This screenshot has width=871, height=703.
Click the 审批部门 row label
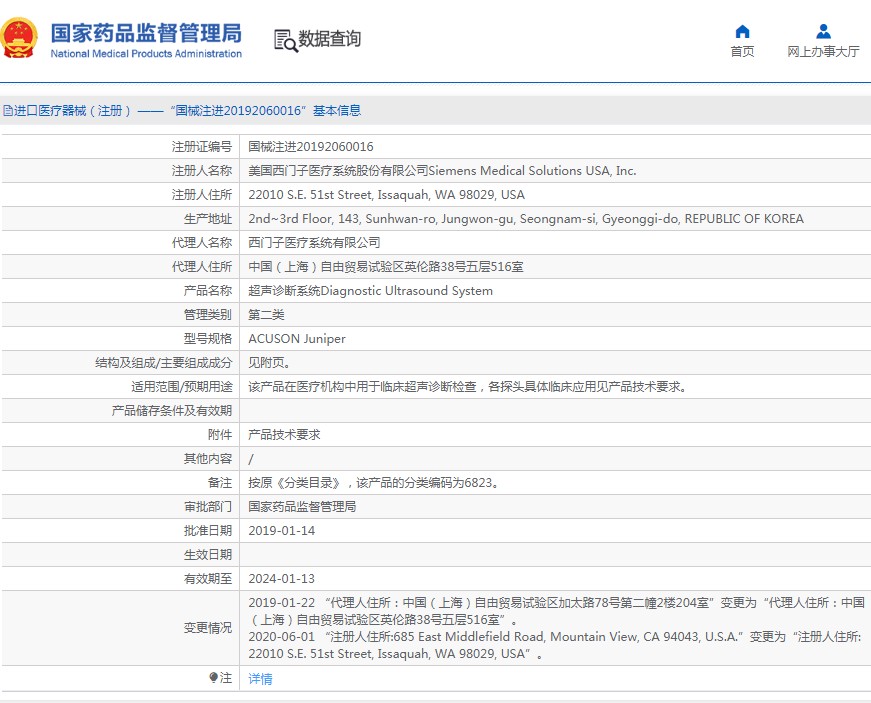(208, 506)
